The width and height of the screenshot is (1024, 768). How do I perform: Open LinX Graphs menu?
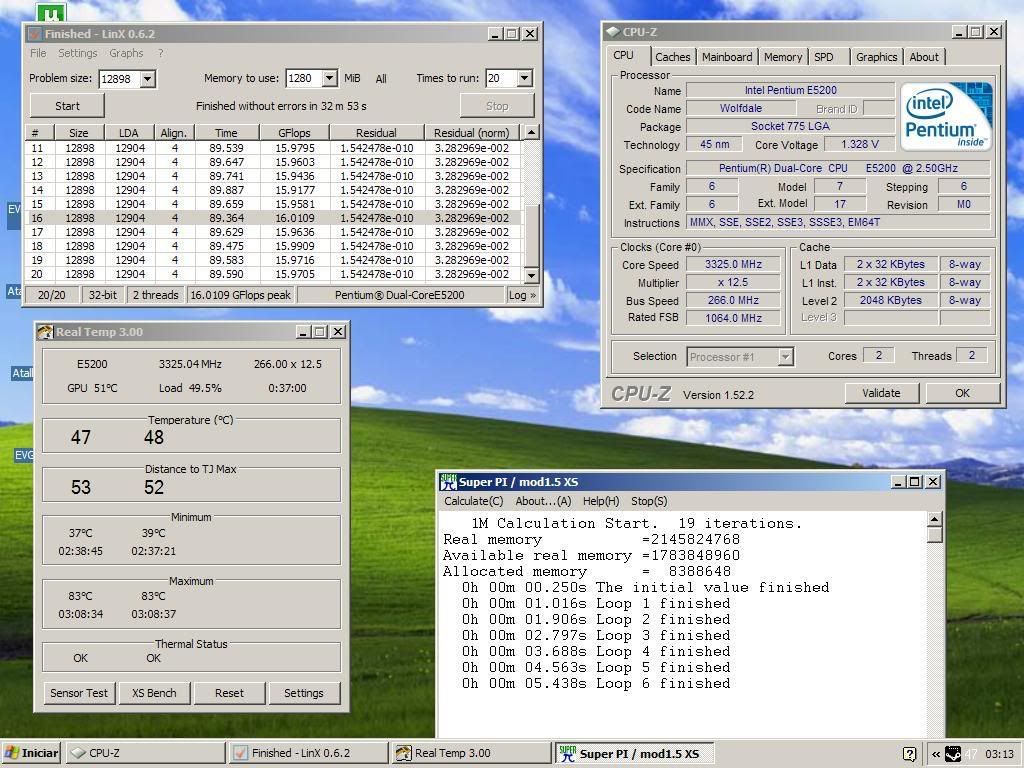tap(126, 53)
